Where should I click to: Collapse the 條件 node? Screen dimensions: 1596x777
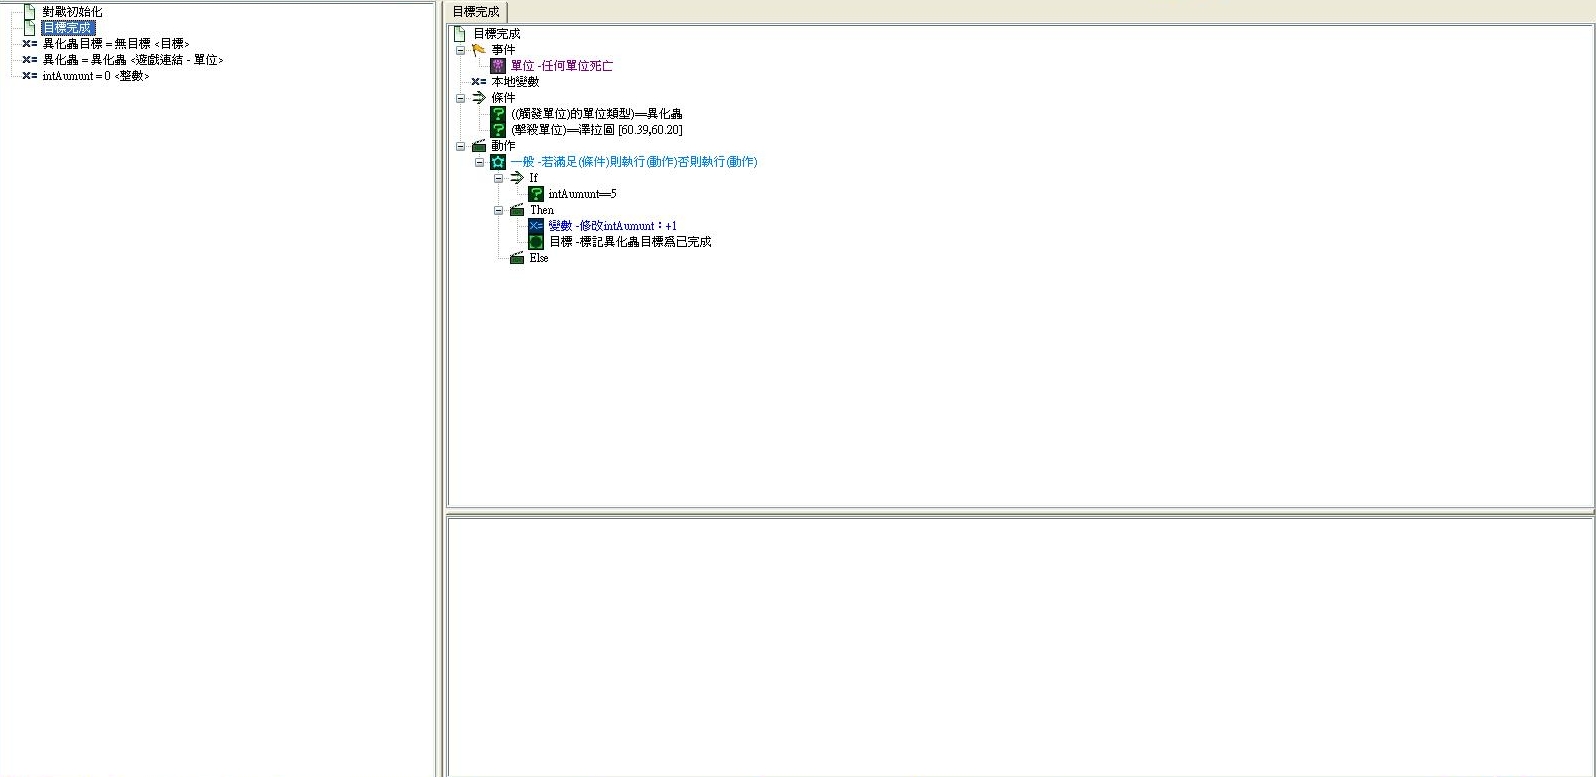coord(460,98)
